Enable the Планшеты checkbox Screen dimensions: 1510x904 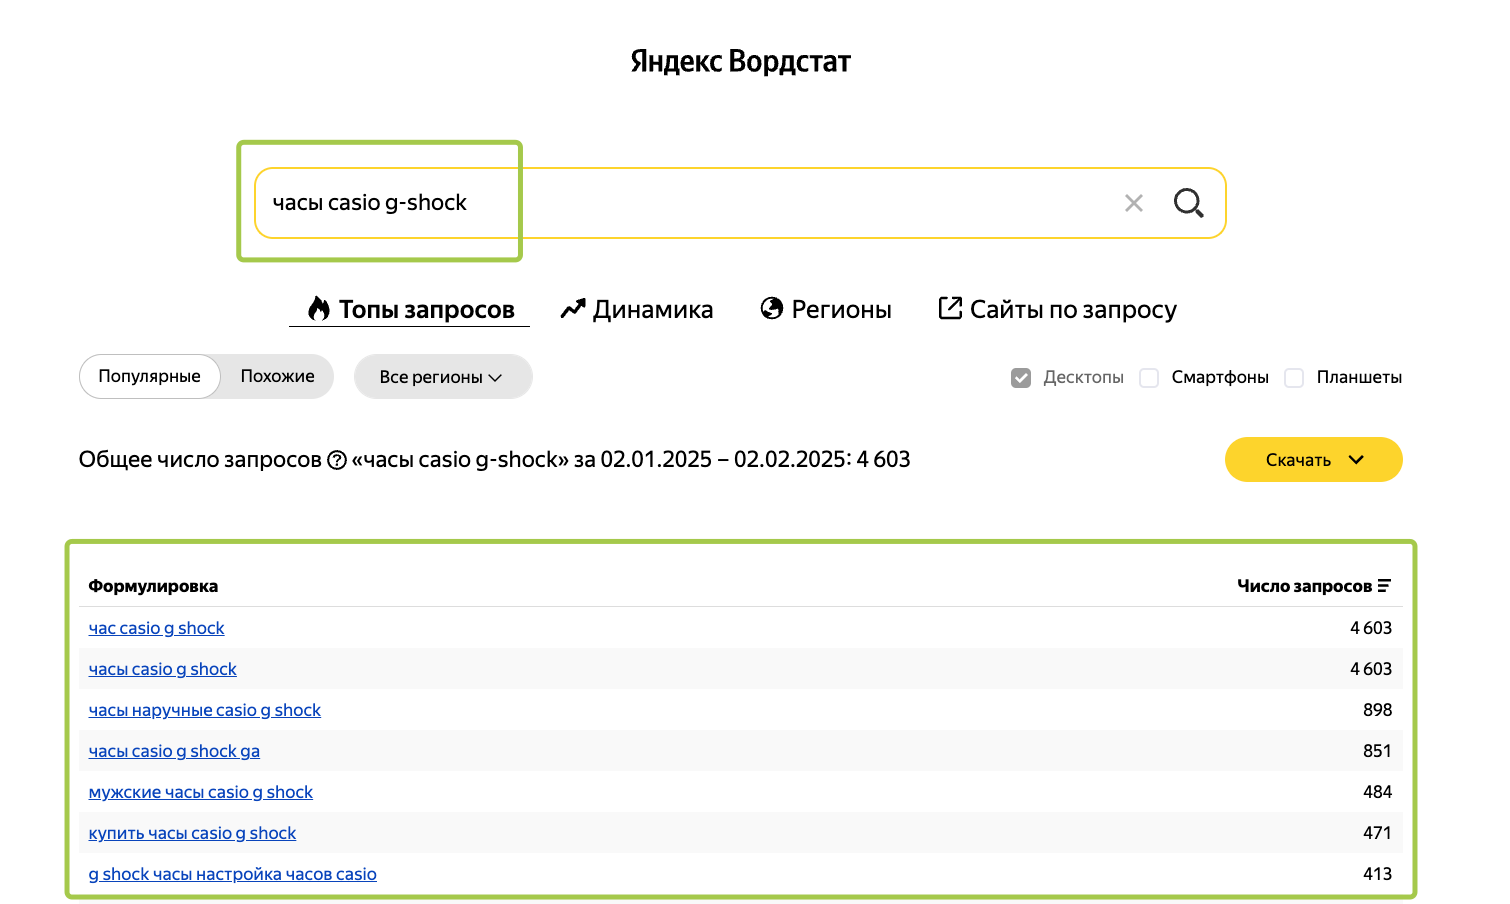tap(1294, 377)
